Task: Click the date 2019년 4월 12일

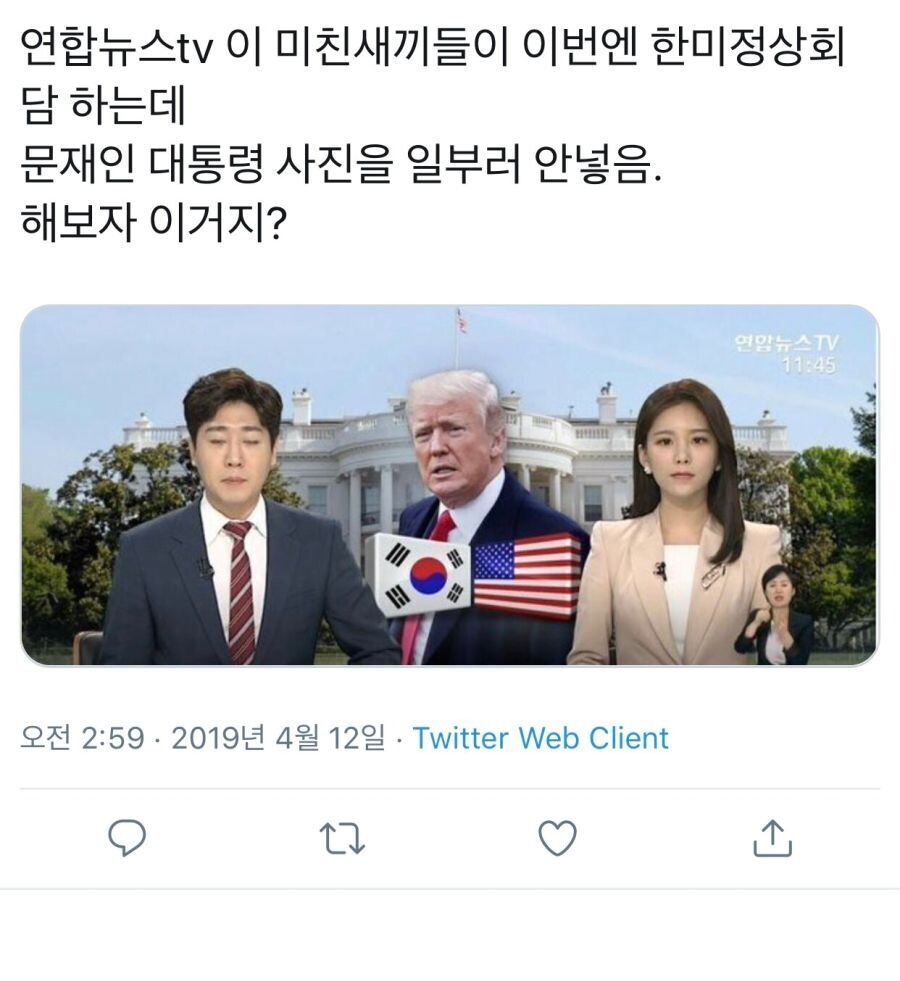Action: pos(278,738)
